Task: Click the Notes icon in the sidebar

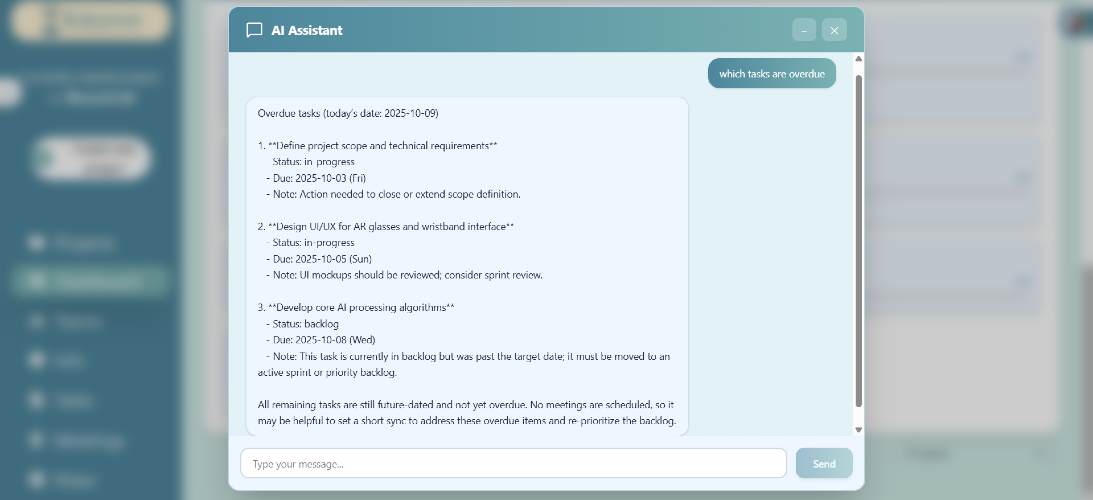Action: coord(36,479)
